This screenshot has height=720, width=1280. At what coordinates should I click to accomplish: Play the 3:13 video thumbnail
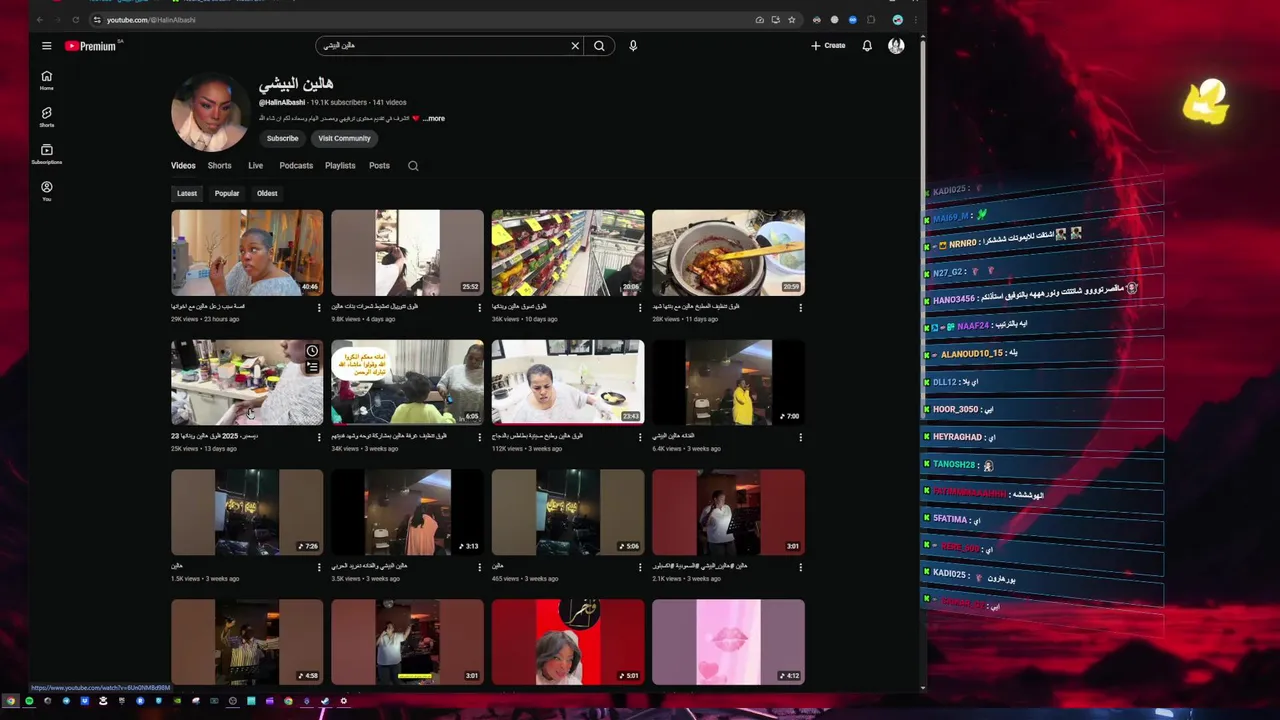pos(407,512)
